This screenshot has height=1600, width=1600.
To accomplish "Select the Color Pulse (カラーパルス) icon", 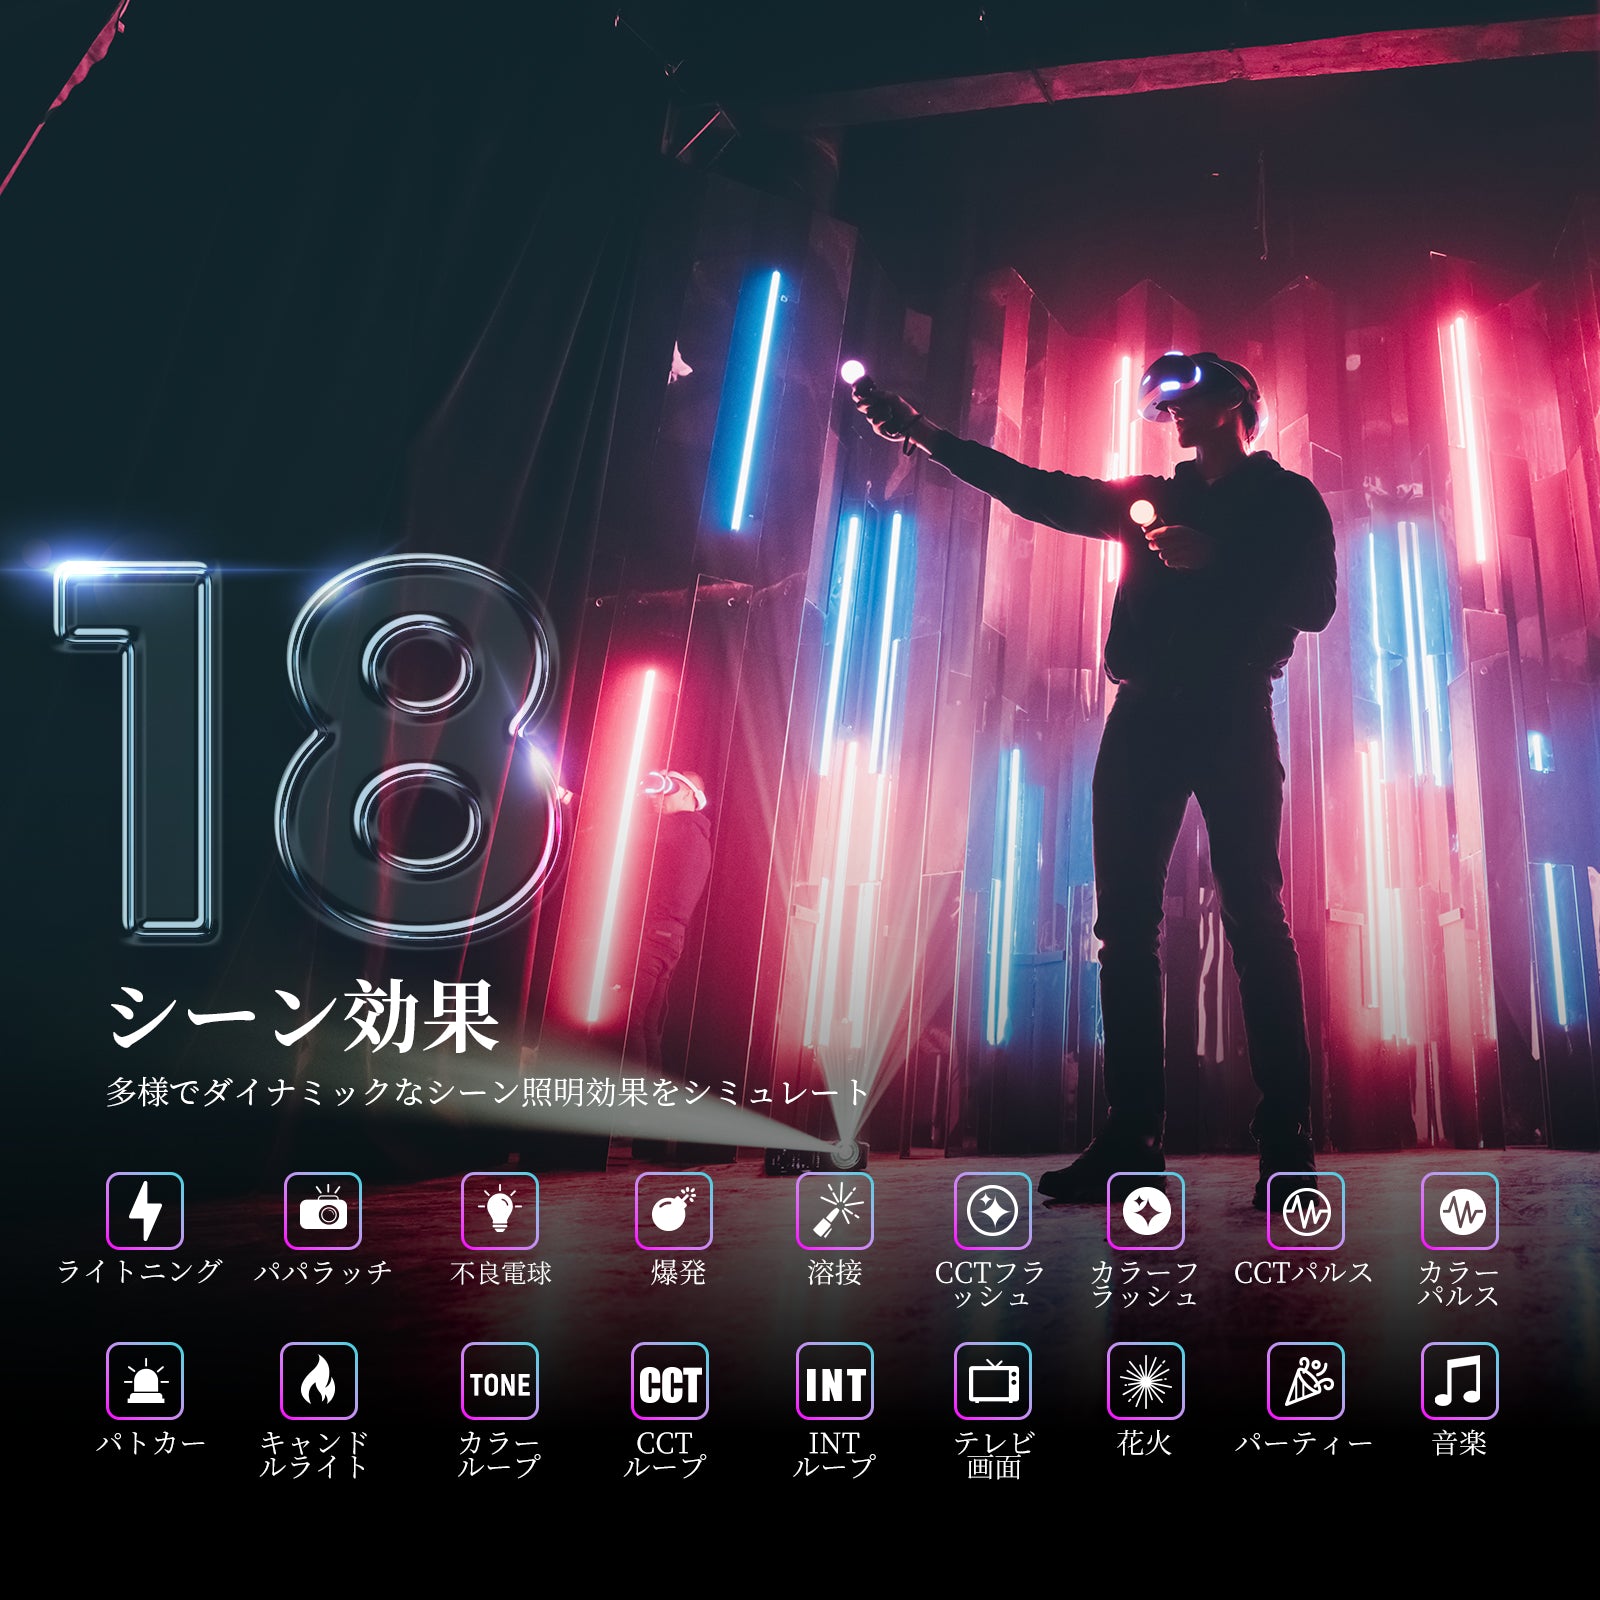I will click(x=1459, y=1211).
